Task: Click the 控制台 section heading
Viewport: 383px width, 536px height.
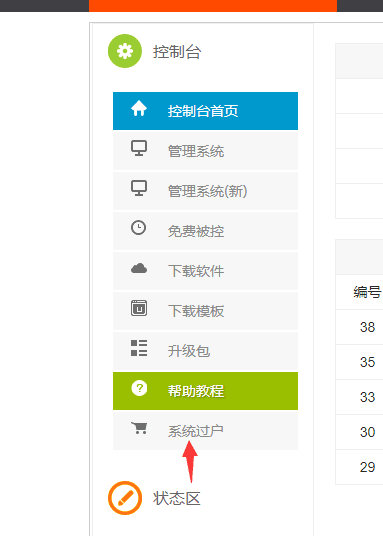Action: (x=177, y=52)
